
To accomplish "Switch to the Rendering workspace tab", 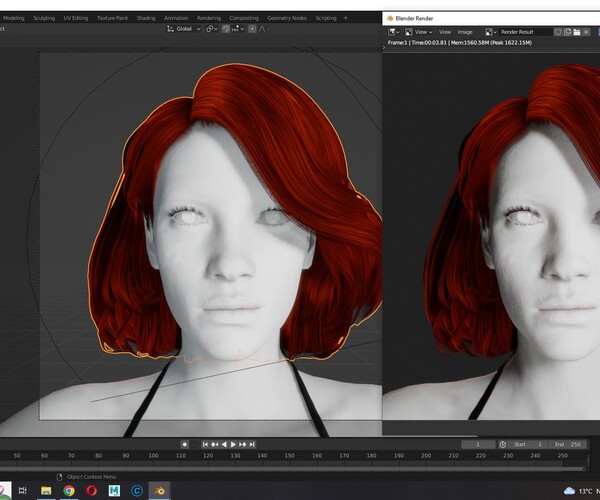I will click(x=209, y=18).
